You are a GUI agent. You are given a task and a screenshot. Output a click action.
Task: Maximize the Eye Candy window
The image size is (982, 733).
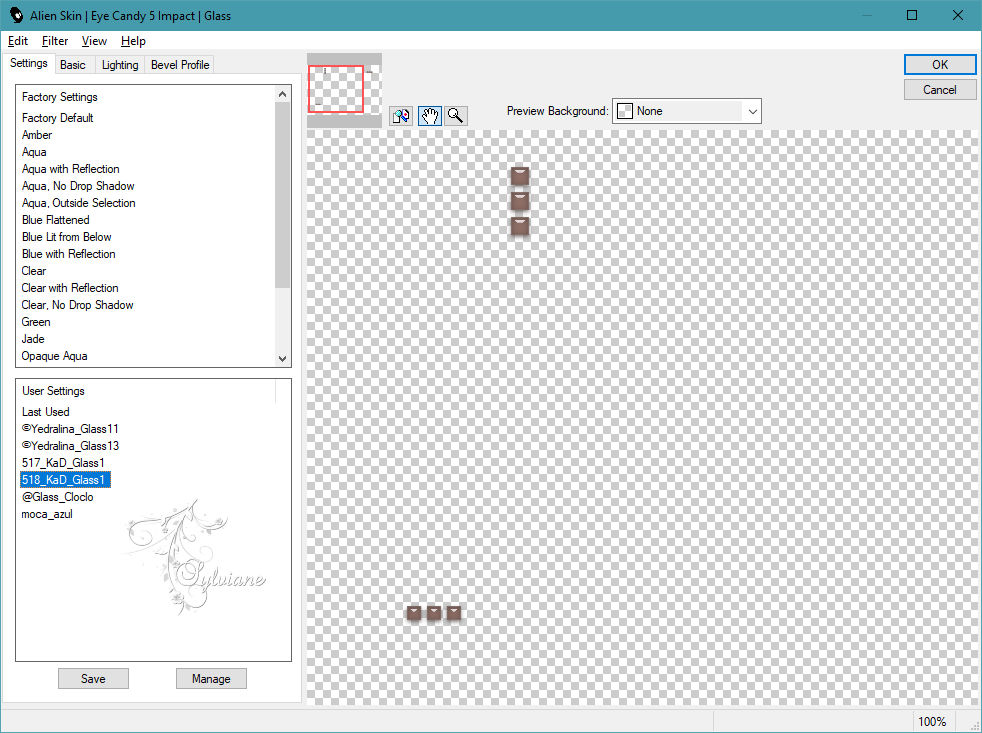(912, 15)
